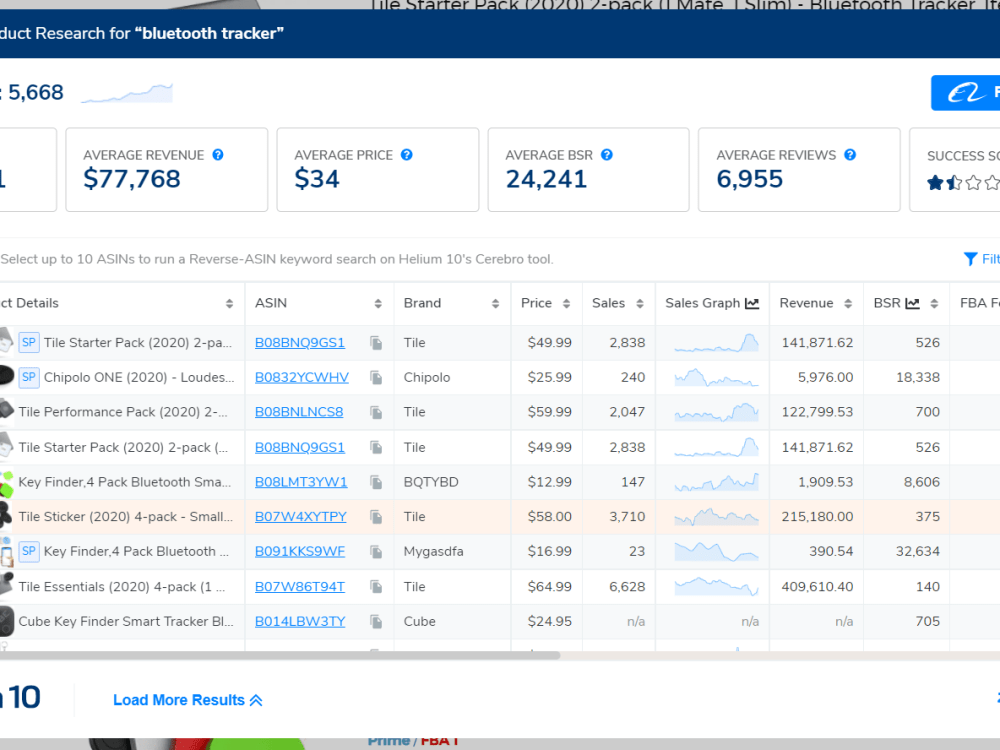Copy ASIN B091KKS9WF icon
The image size is (1000, 750).
coord(376,552)
